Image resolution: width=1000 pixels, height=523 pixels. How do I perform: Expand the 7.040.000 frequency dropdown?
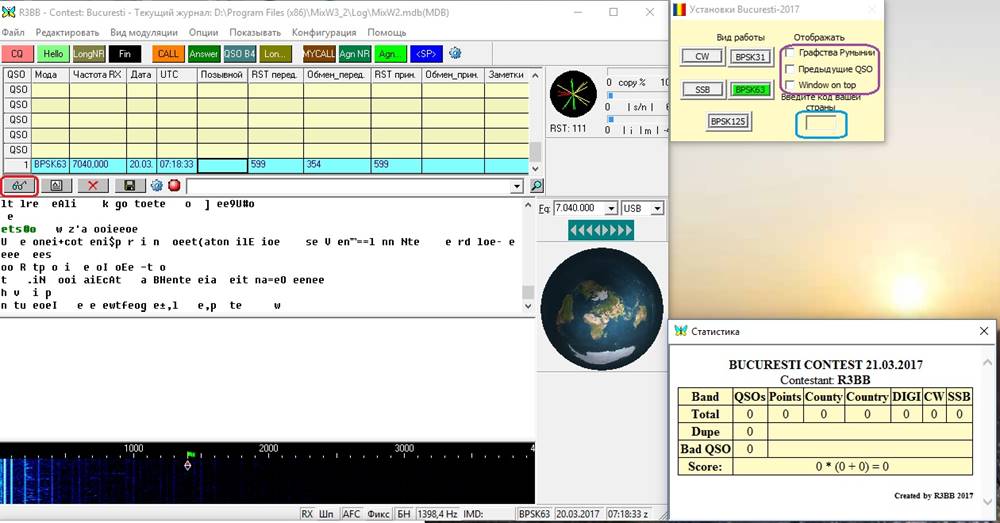[610, 208]
